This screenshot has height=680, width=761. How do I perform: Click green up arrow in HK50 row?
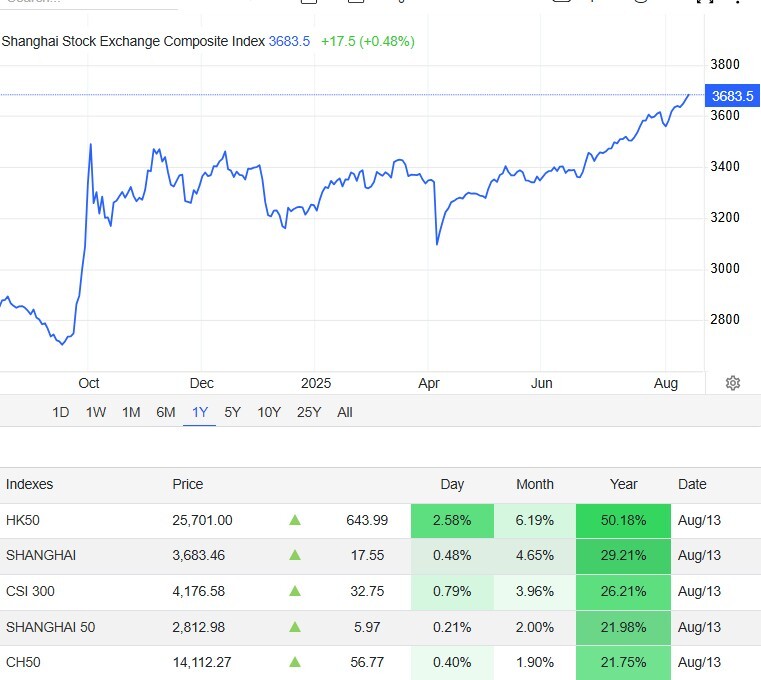295,520
